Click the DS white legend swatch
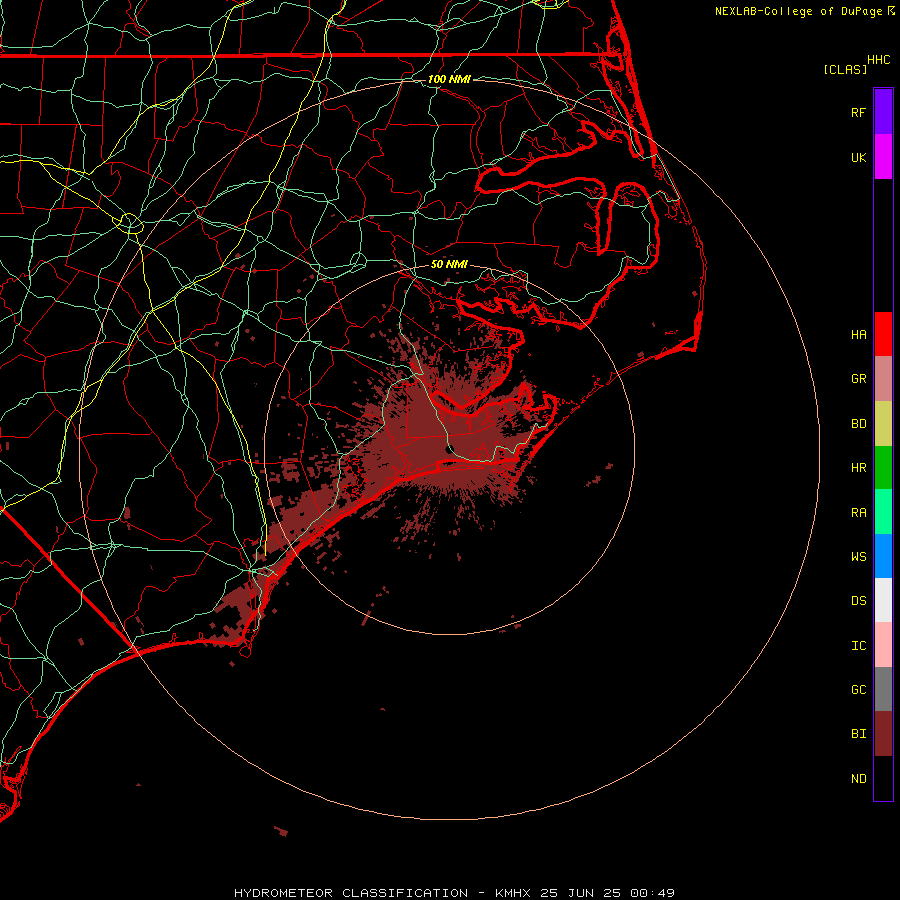 pyautogui.click(x=883, y=600)
